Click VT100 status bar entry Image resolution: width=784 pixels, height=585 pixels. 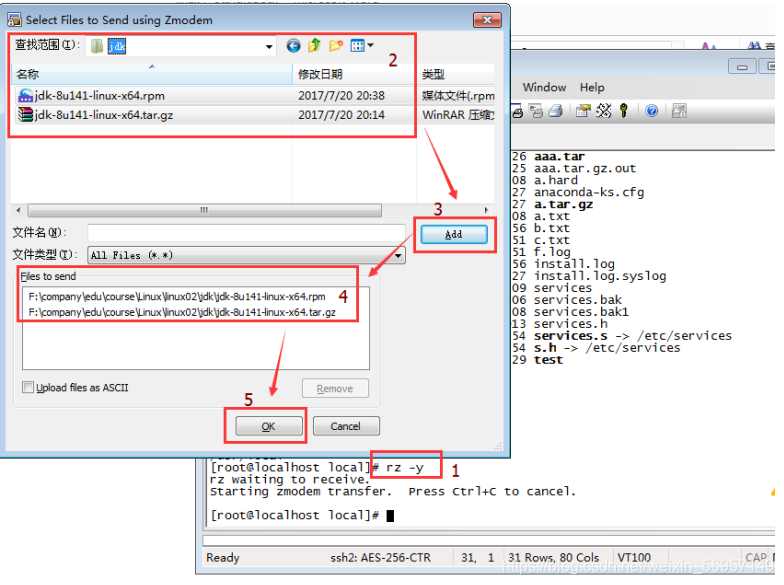click(x=634, y=558)
